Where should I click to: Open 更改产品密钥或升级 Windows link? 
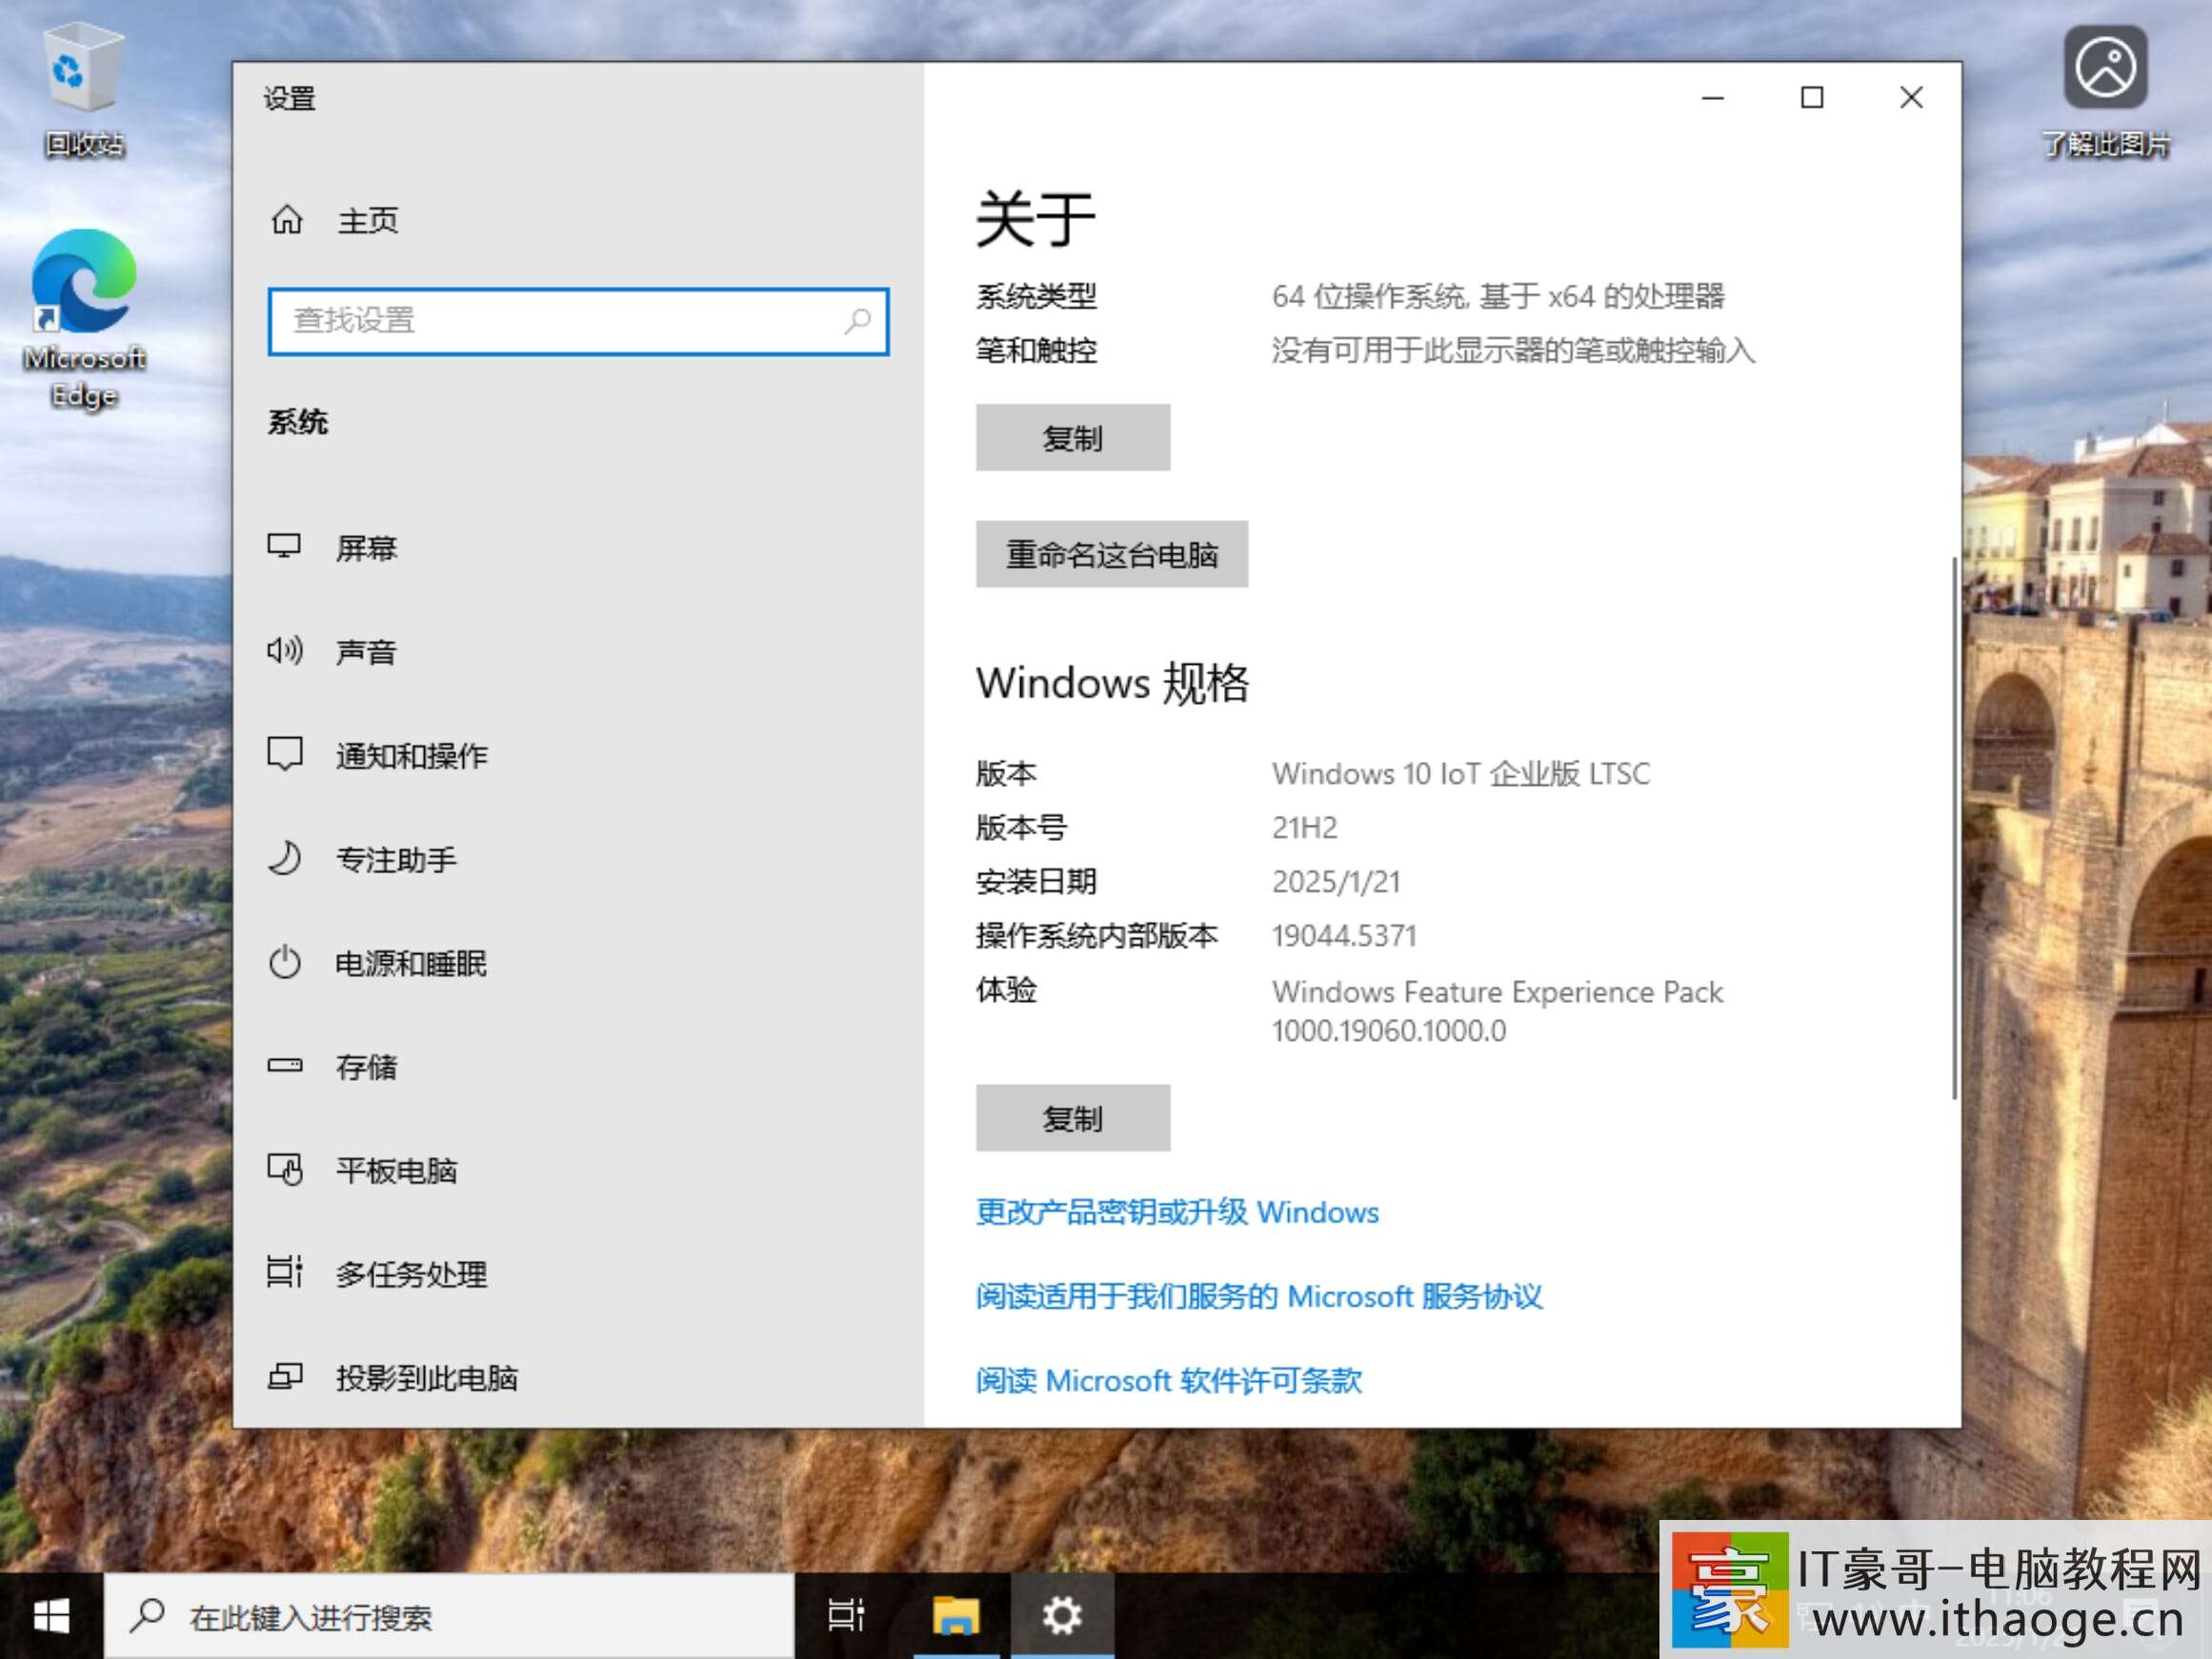pyautogui.click(x=1177, y=1212)
